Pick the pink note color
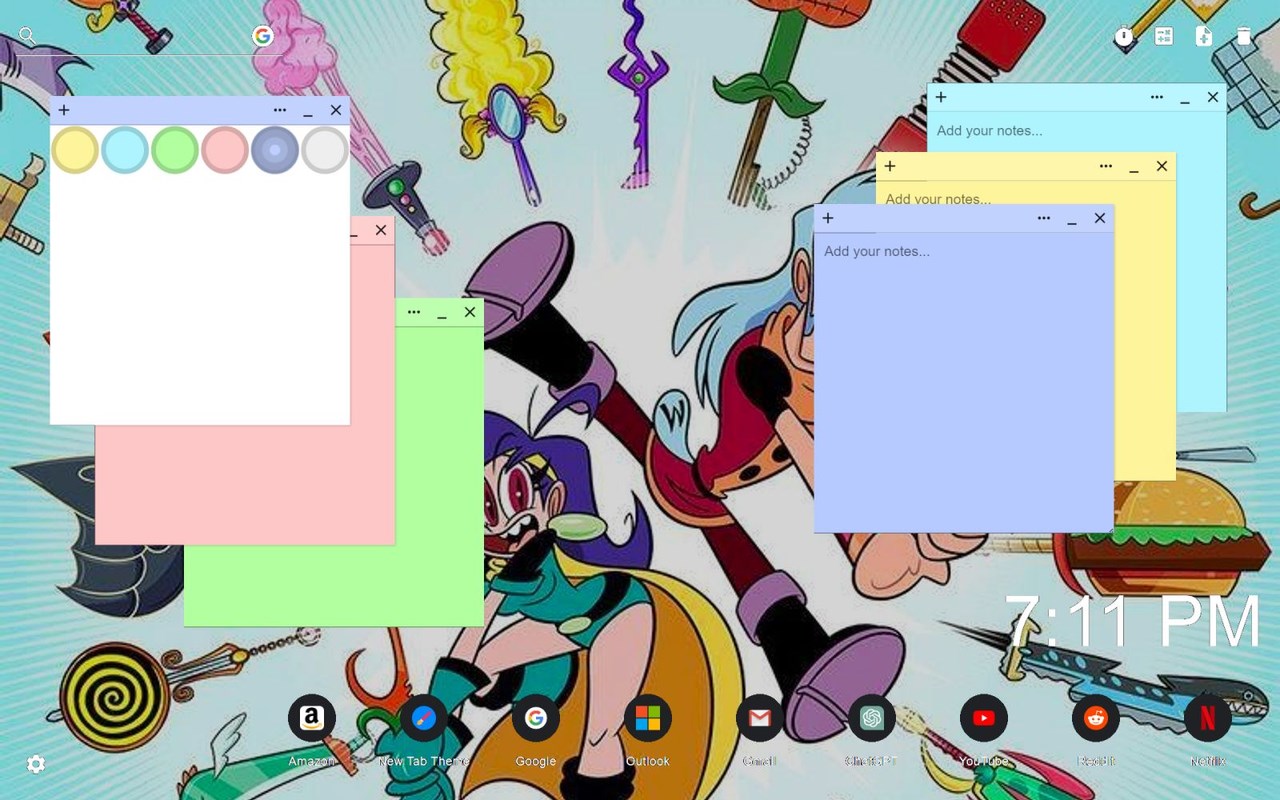This screenshot has height=800, width=1280. (225, 150)
